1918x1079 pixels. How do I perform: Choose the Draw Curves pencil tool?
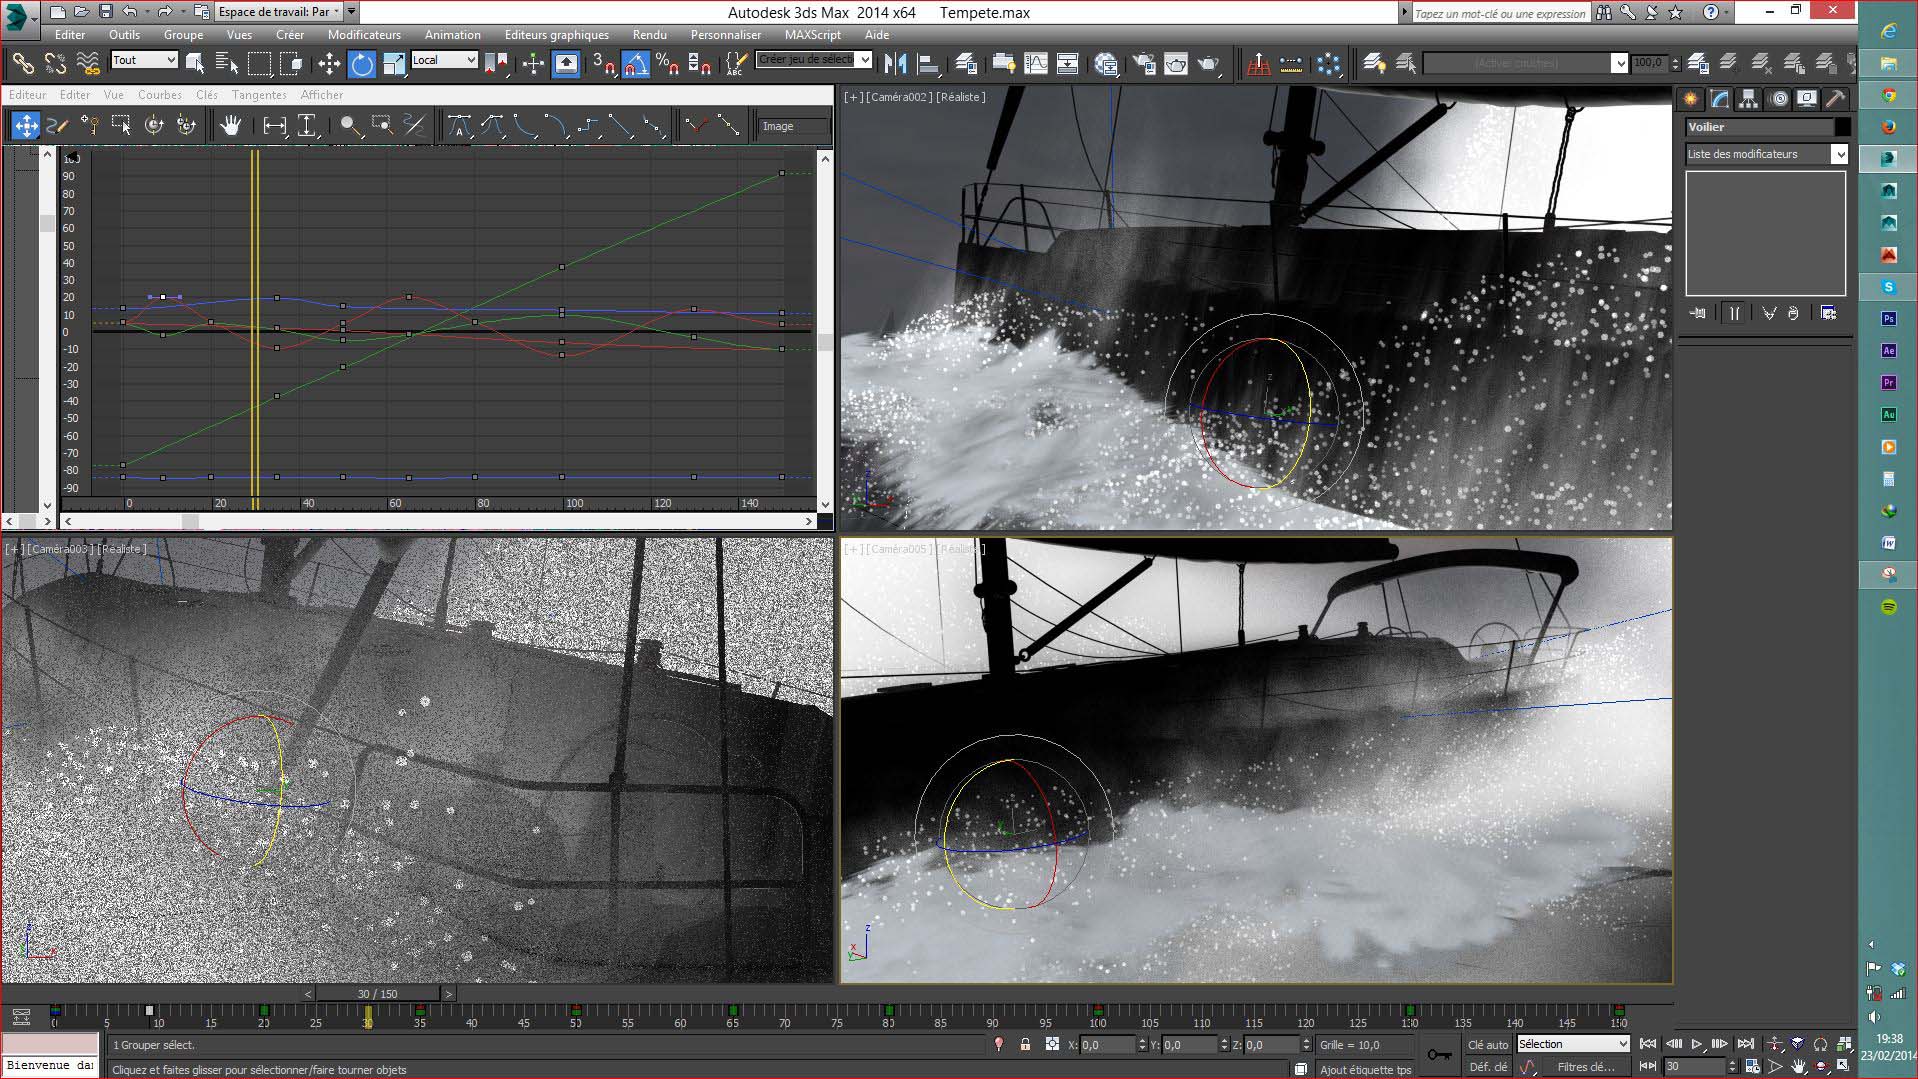click(57, 126)
